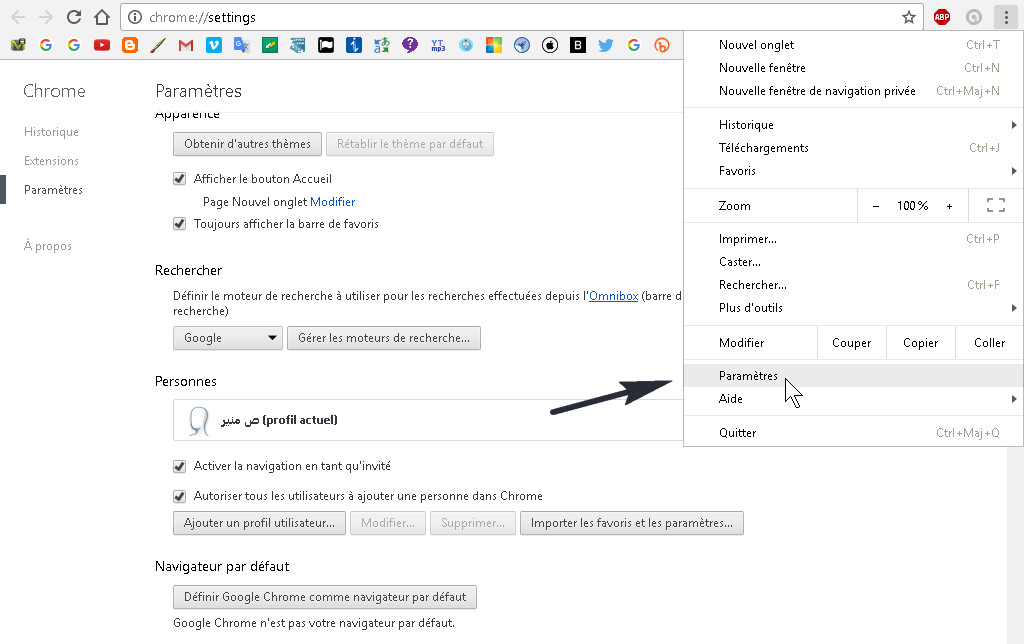This screenshot has width=1024, height=644.
Task: Select Imprimer... menu item
Action: pyautogui.click(x=853, y=238)
